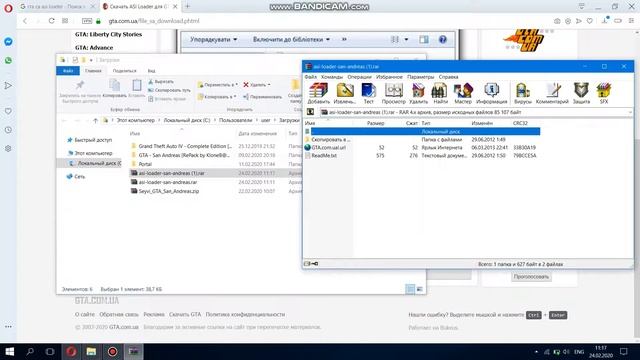Click WinRAR up-one-level folder icon
Viewport: 640px width, 360px height.
tap(310, 112)
